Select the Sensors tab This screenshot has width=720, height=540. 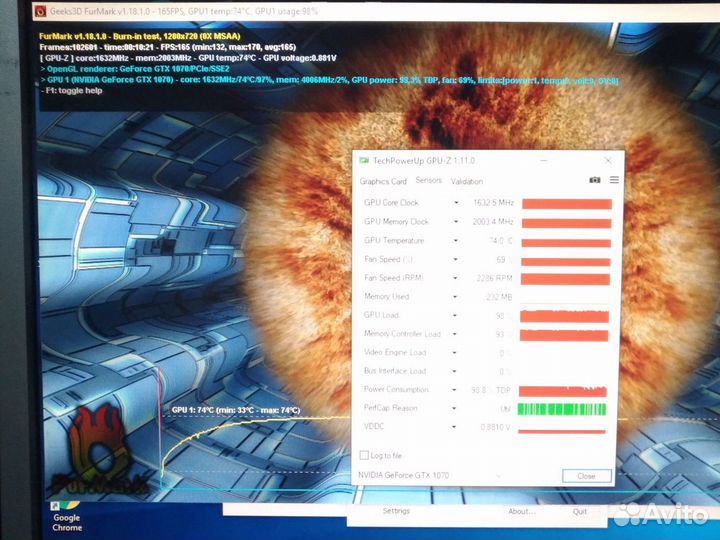(x=428, y=181)
